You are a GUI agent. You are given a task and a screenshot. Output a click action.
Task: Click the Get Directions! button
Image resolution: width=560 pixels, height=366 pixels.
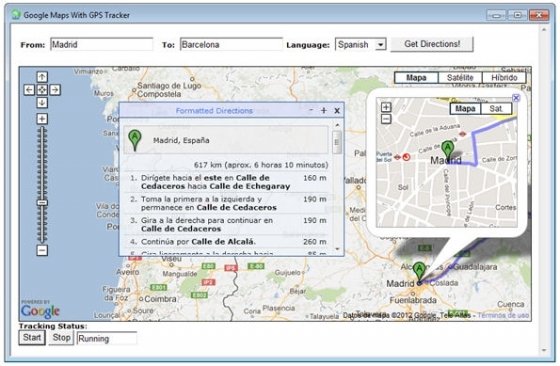432,44
